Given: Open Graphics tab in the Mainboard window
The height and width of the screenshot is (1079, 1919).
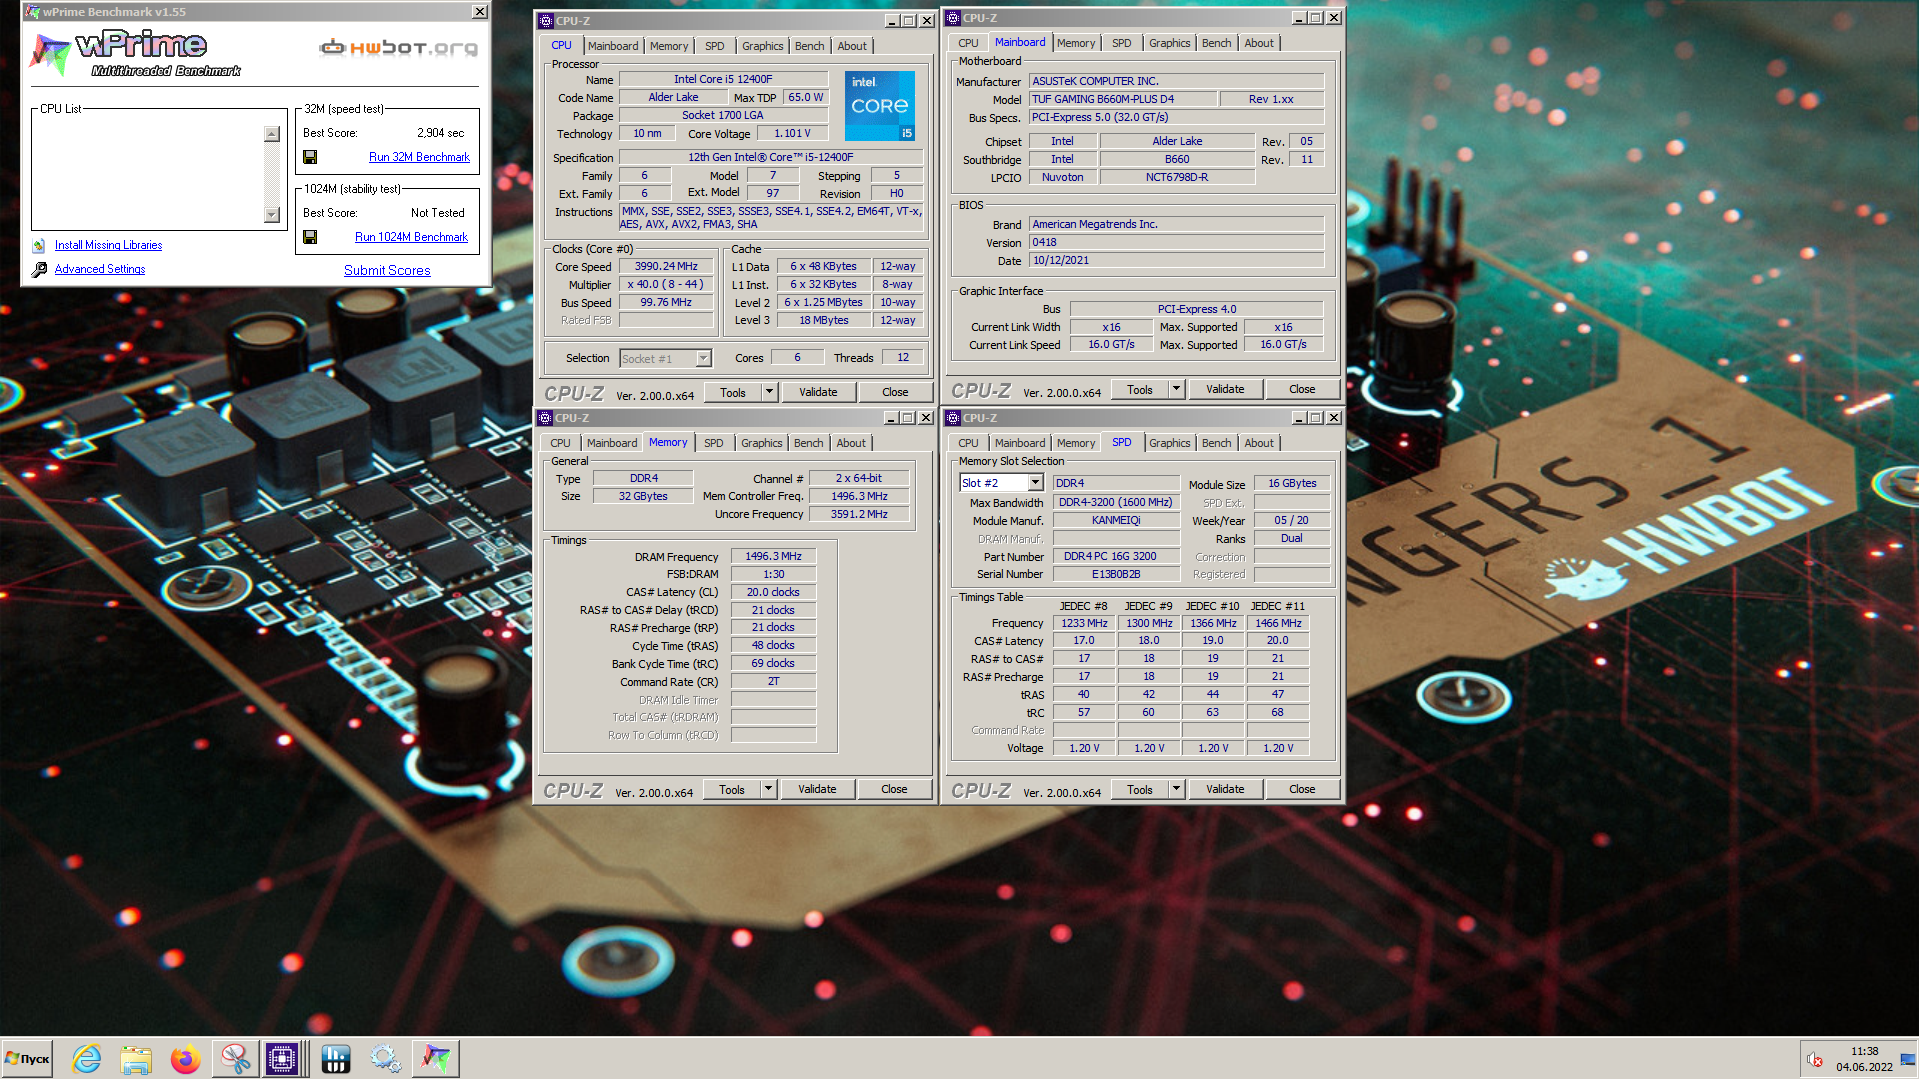Looking at the screenshot, I should pos(1169,43).
